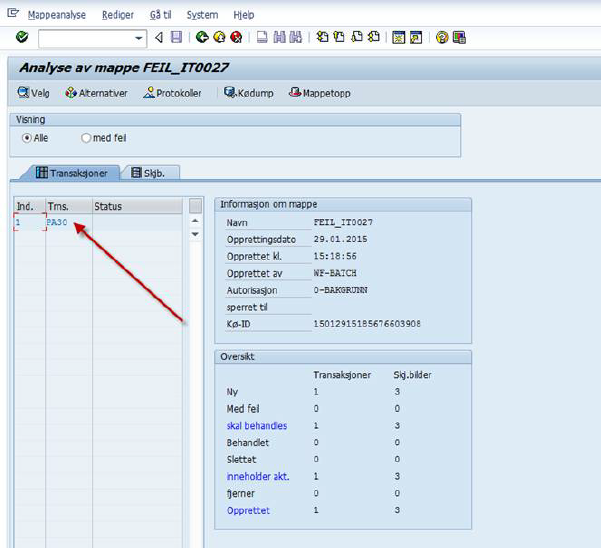
Task: Click the Opprettet kl. value 15:18:56
Action: tap(335, 256)
